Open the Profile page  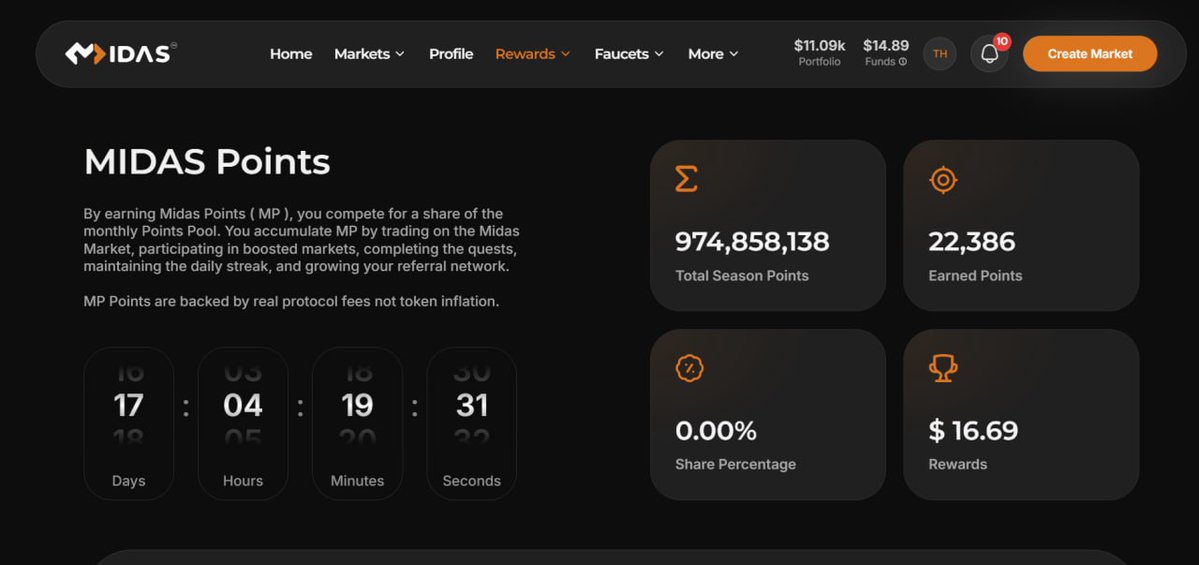point(450,54)
